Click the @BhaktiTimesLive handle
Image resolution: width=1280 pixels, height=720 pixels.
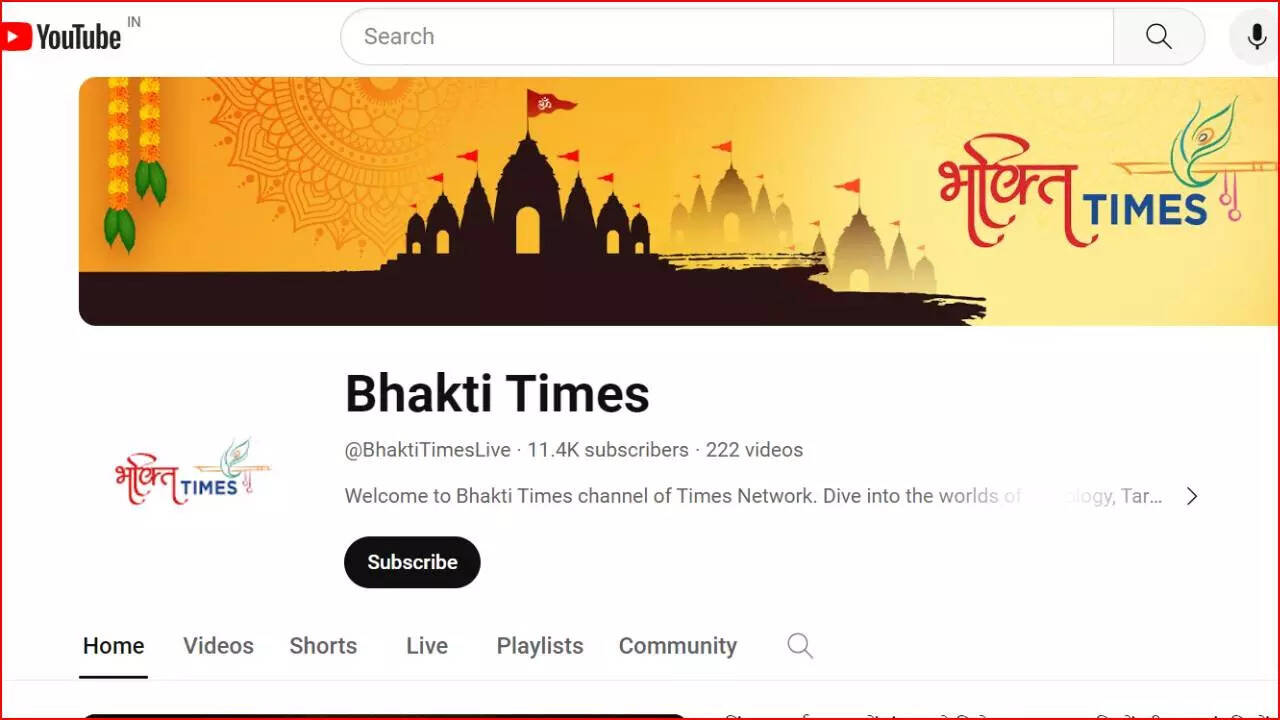(x=428, y=450)
